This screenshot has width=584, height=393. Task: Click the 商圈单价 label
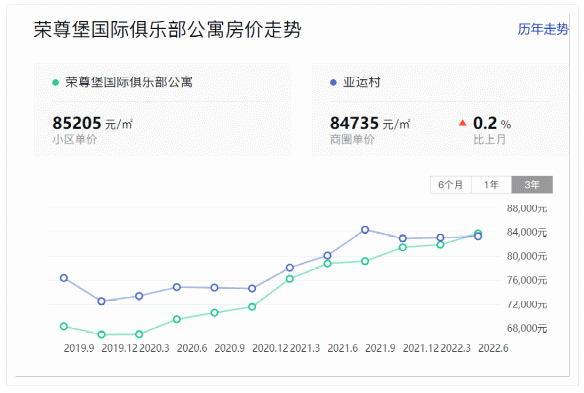352,140
